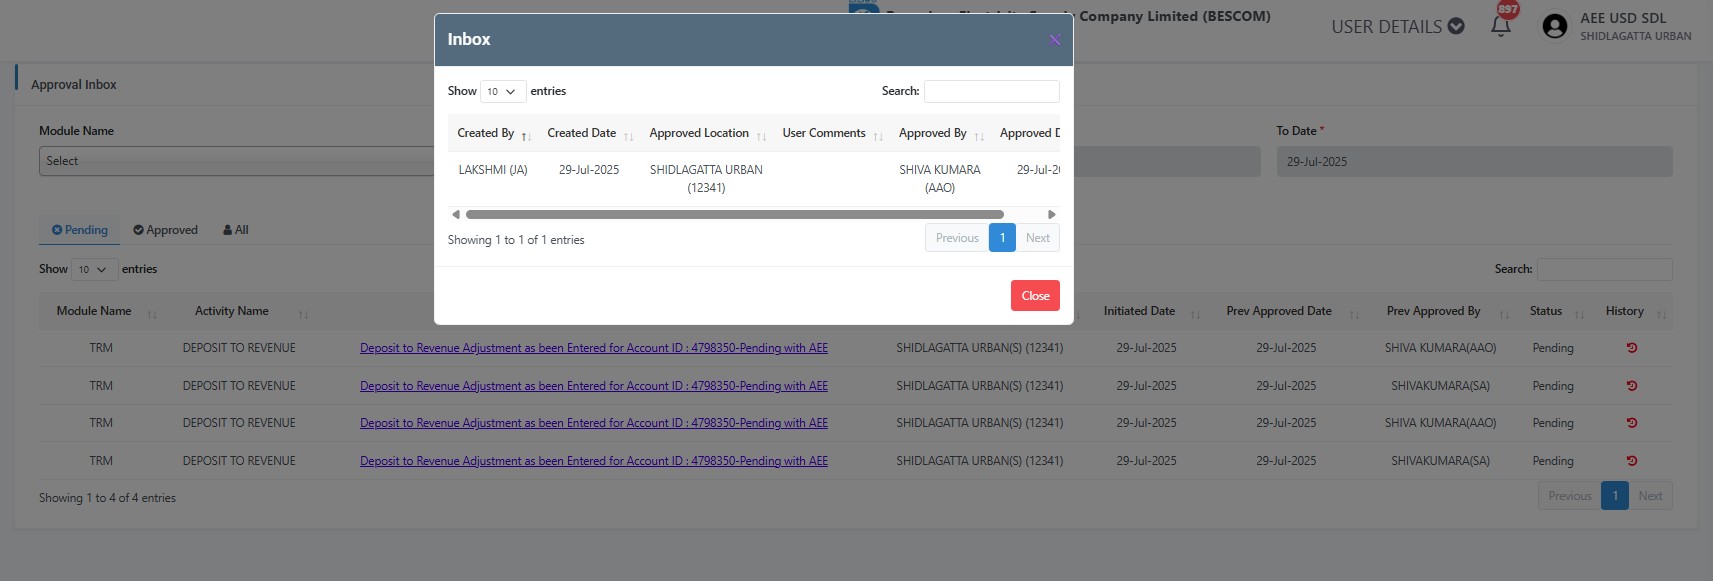Click first row SHIVA KUMARA(AAO) cell

1440,348
